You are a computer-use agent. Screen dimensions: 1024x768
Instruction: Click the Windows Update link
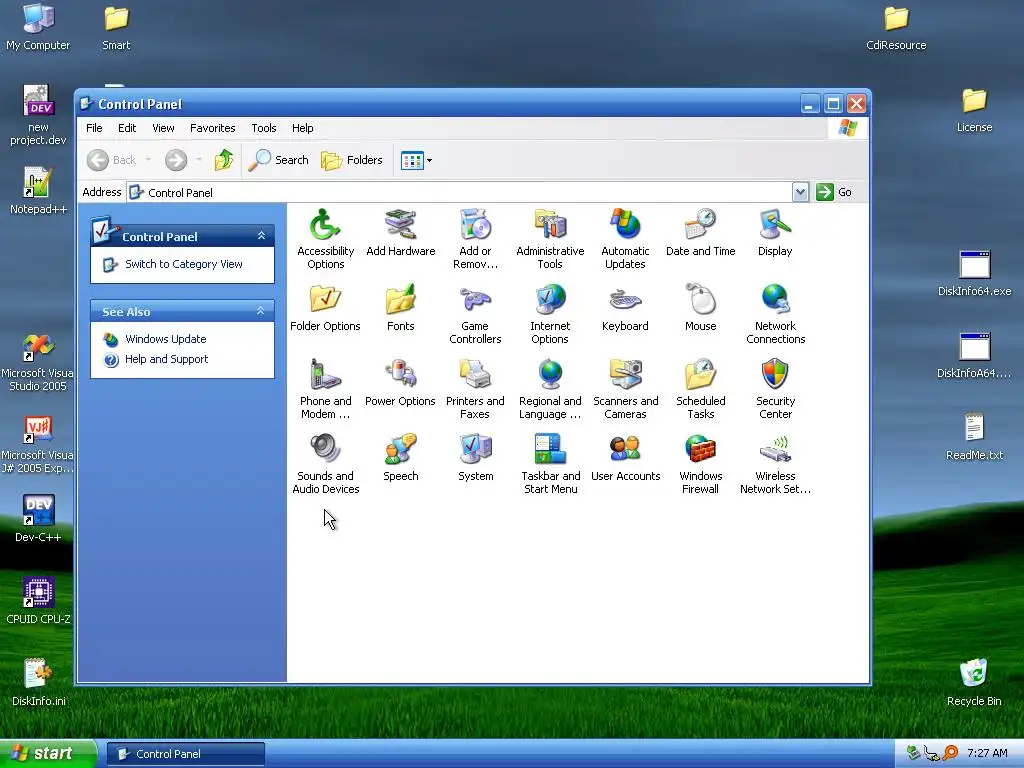[165, 339]
